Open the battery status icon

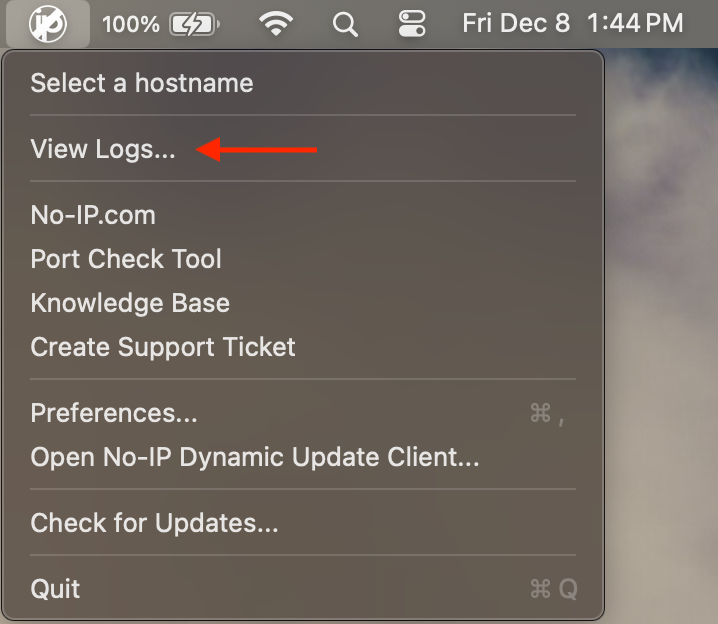coord(194,24)
